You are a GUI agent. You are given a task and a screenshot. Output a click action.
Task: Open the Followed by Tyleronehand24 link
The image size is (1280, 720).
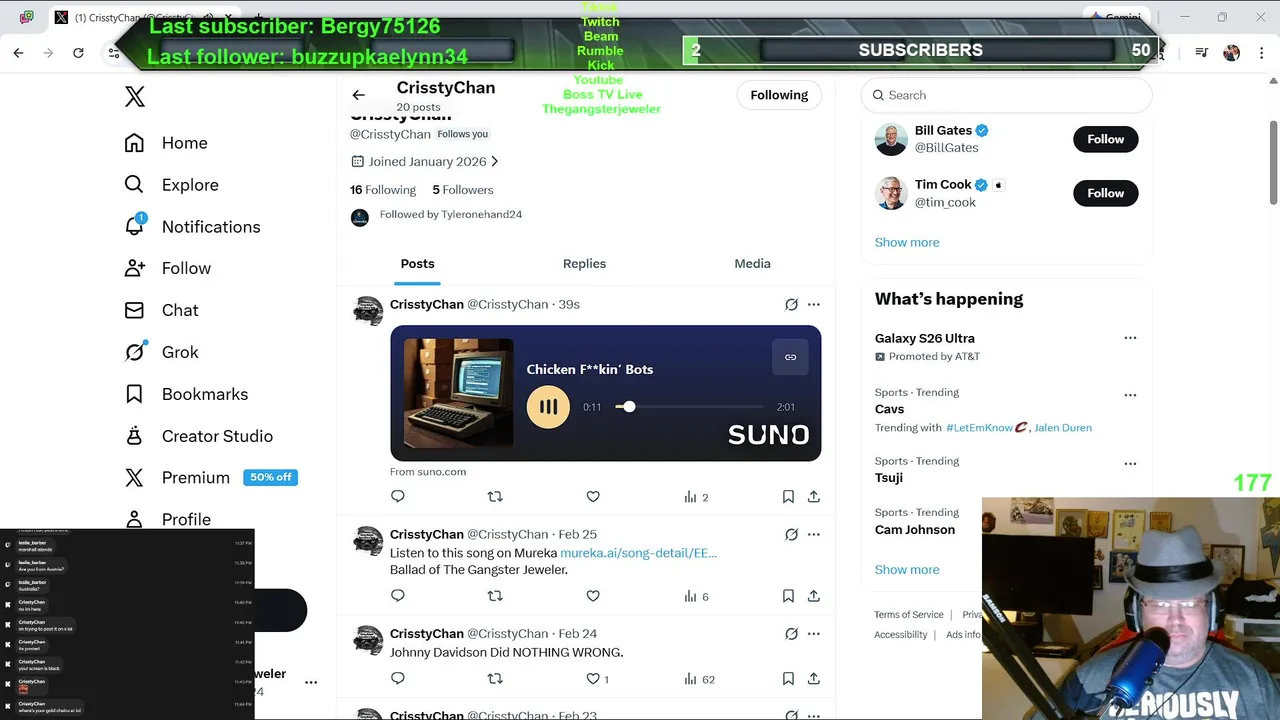tap(451, 214)
